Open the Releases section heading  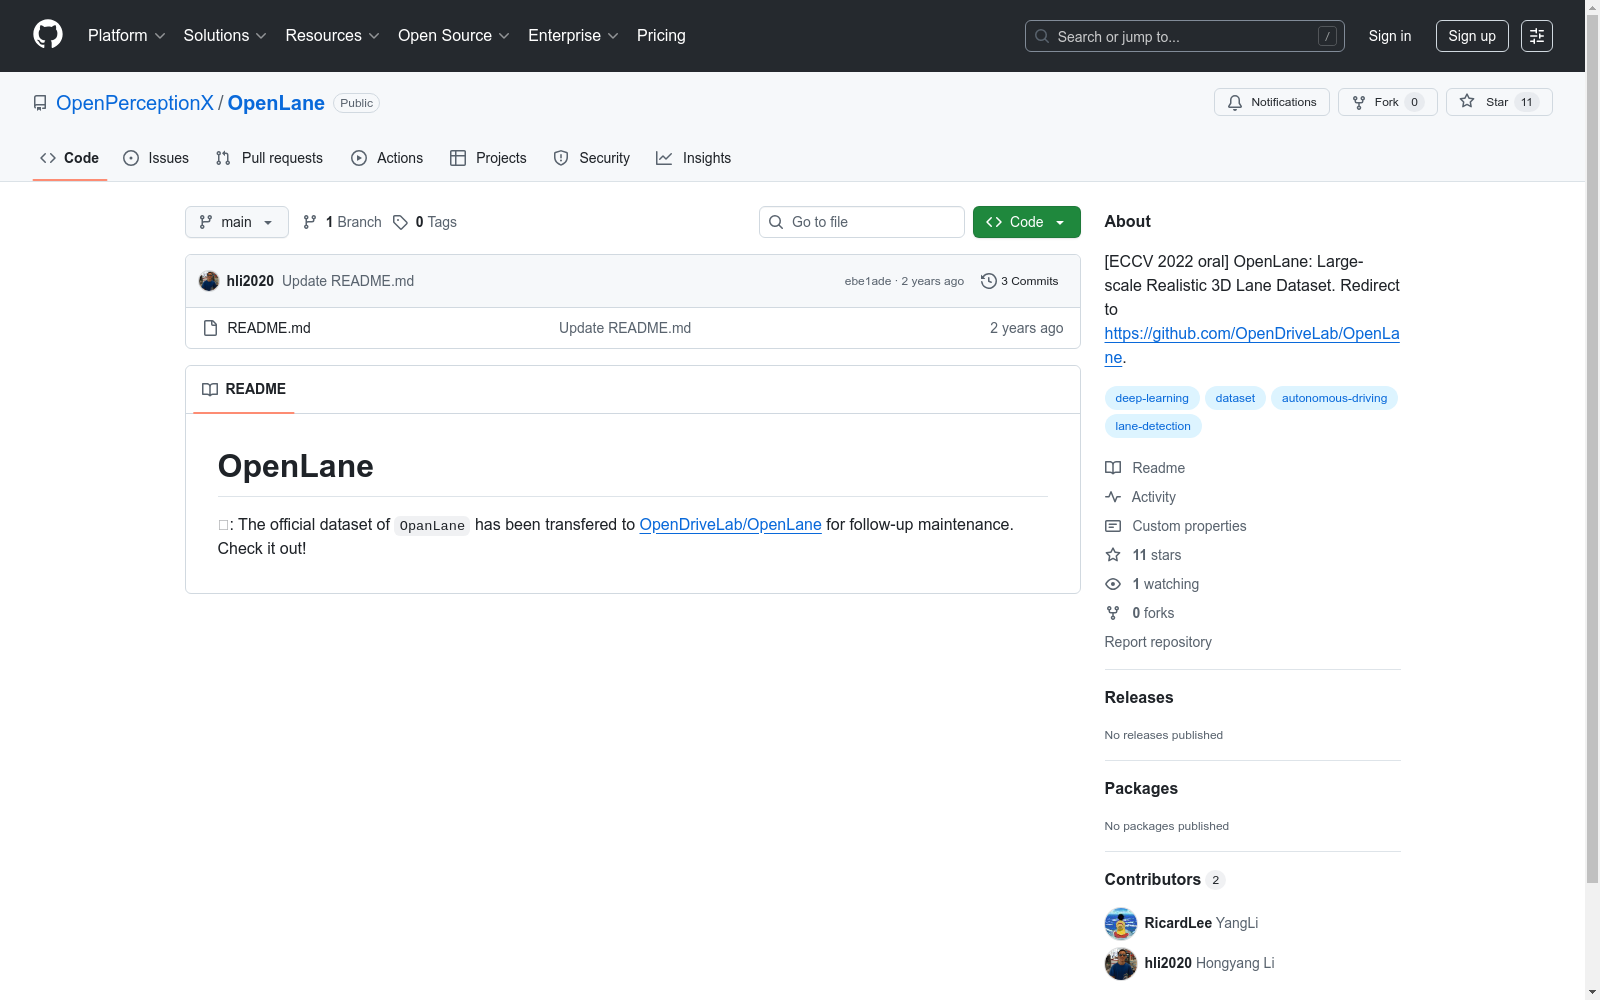point(1139,698)
